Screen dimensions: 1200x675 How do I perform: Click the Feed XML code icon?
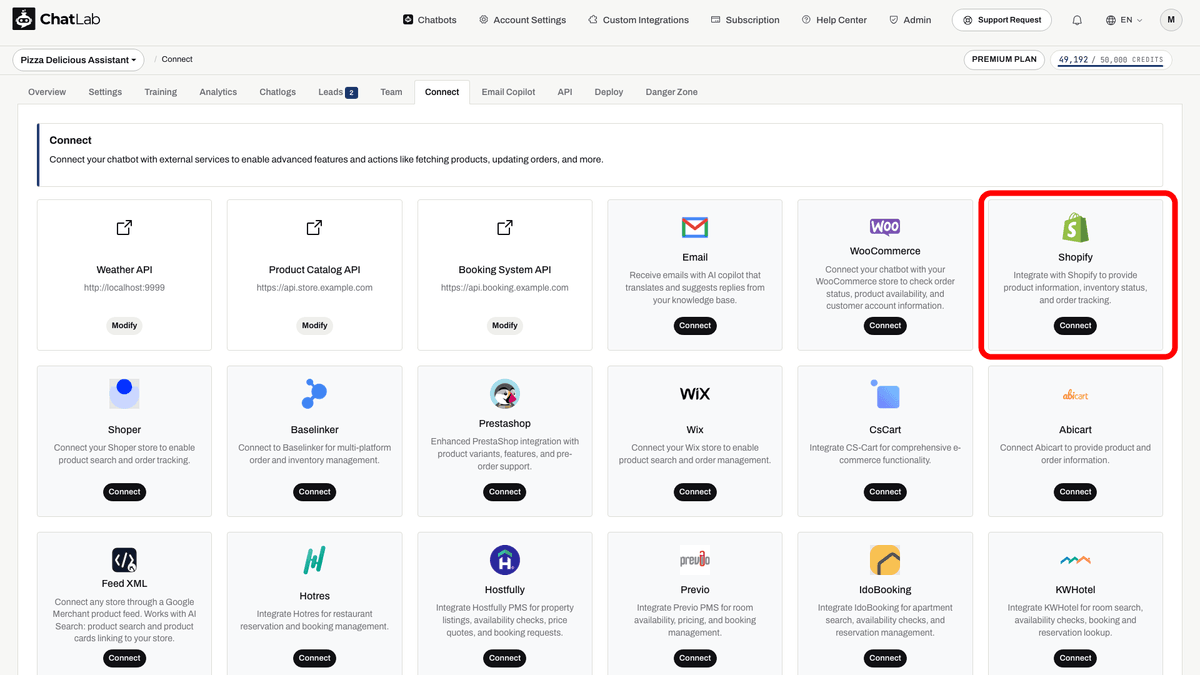[124, 560]
